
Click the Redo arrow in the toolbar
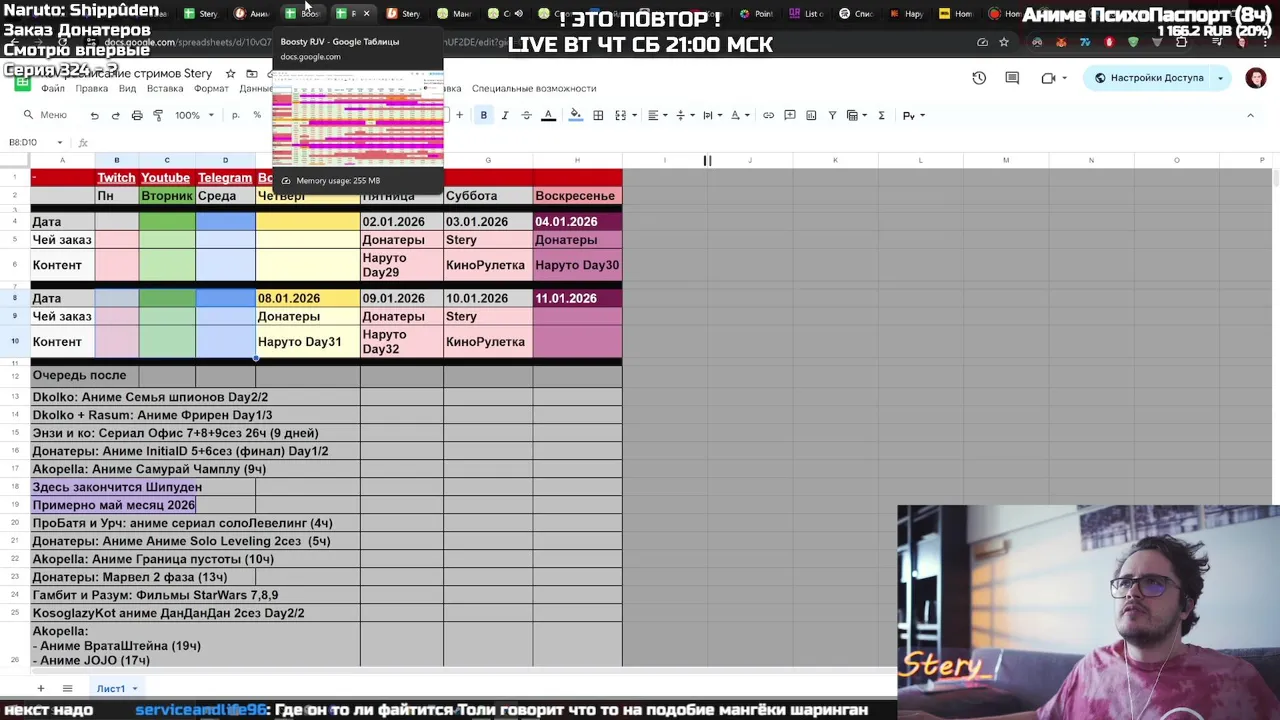pos(115,116)
